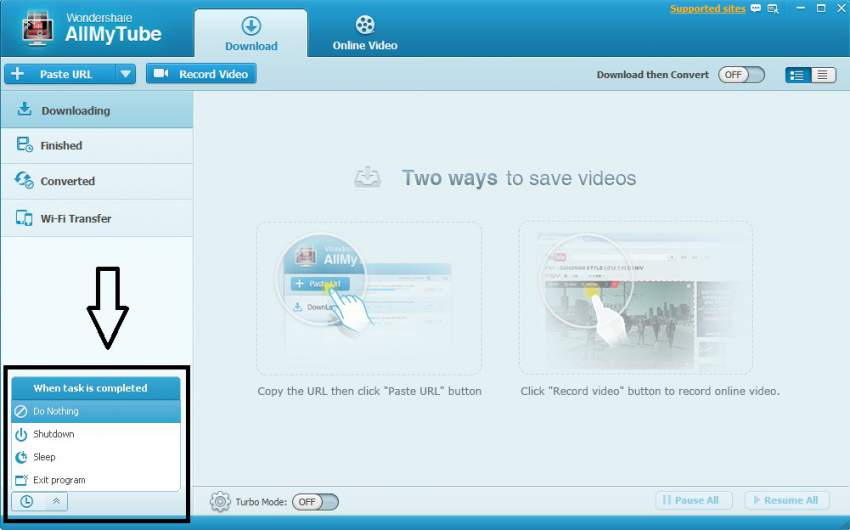Switch to detailed list view icon
Viewport: 850px width, 530px height.
[798, 75]
